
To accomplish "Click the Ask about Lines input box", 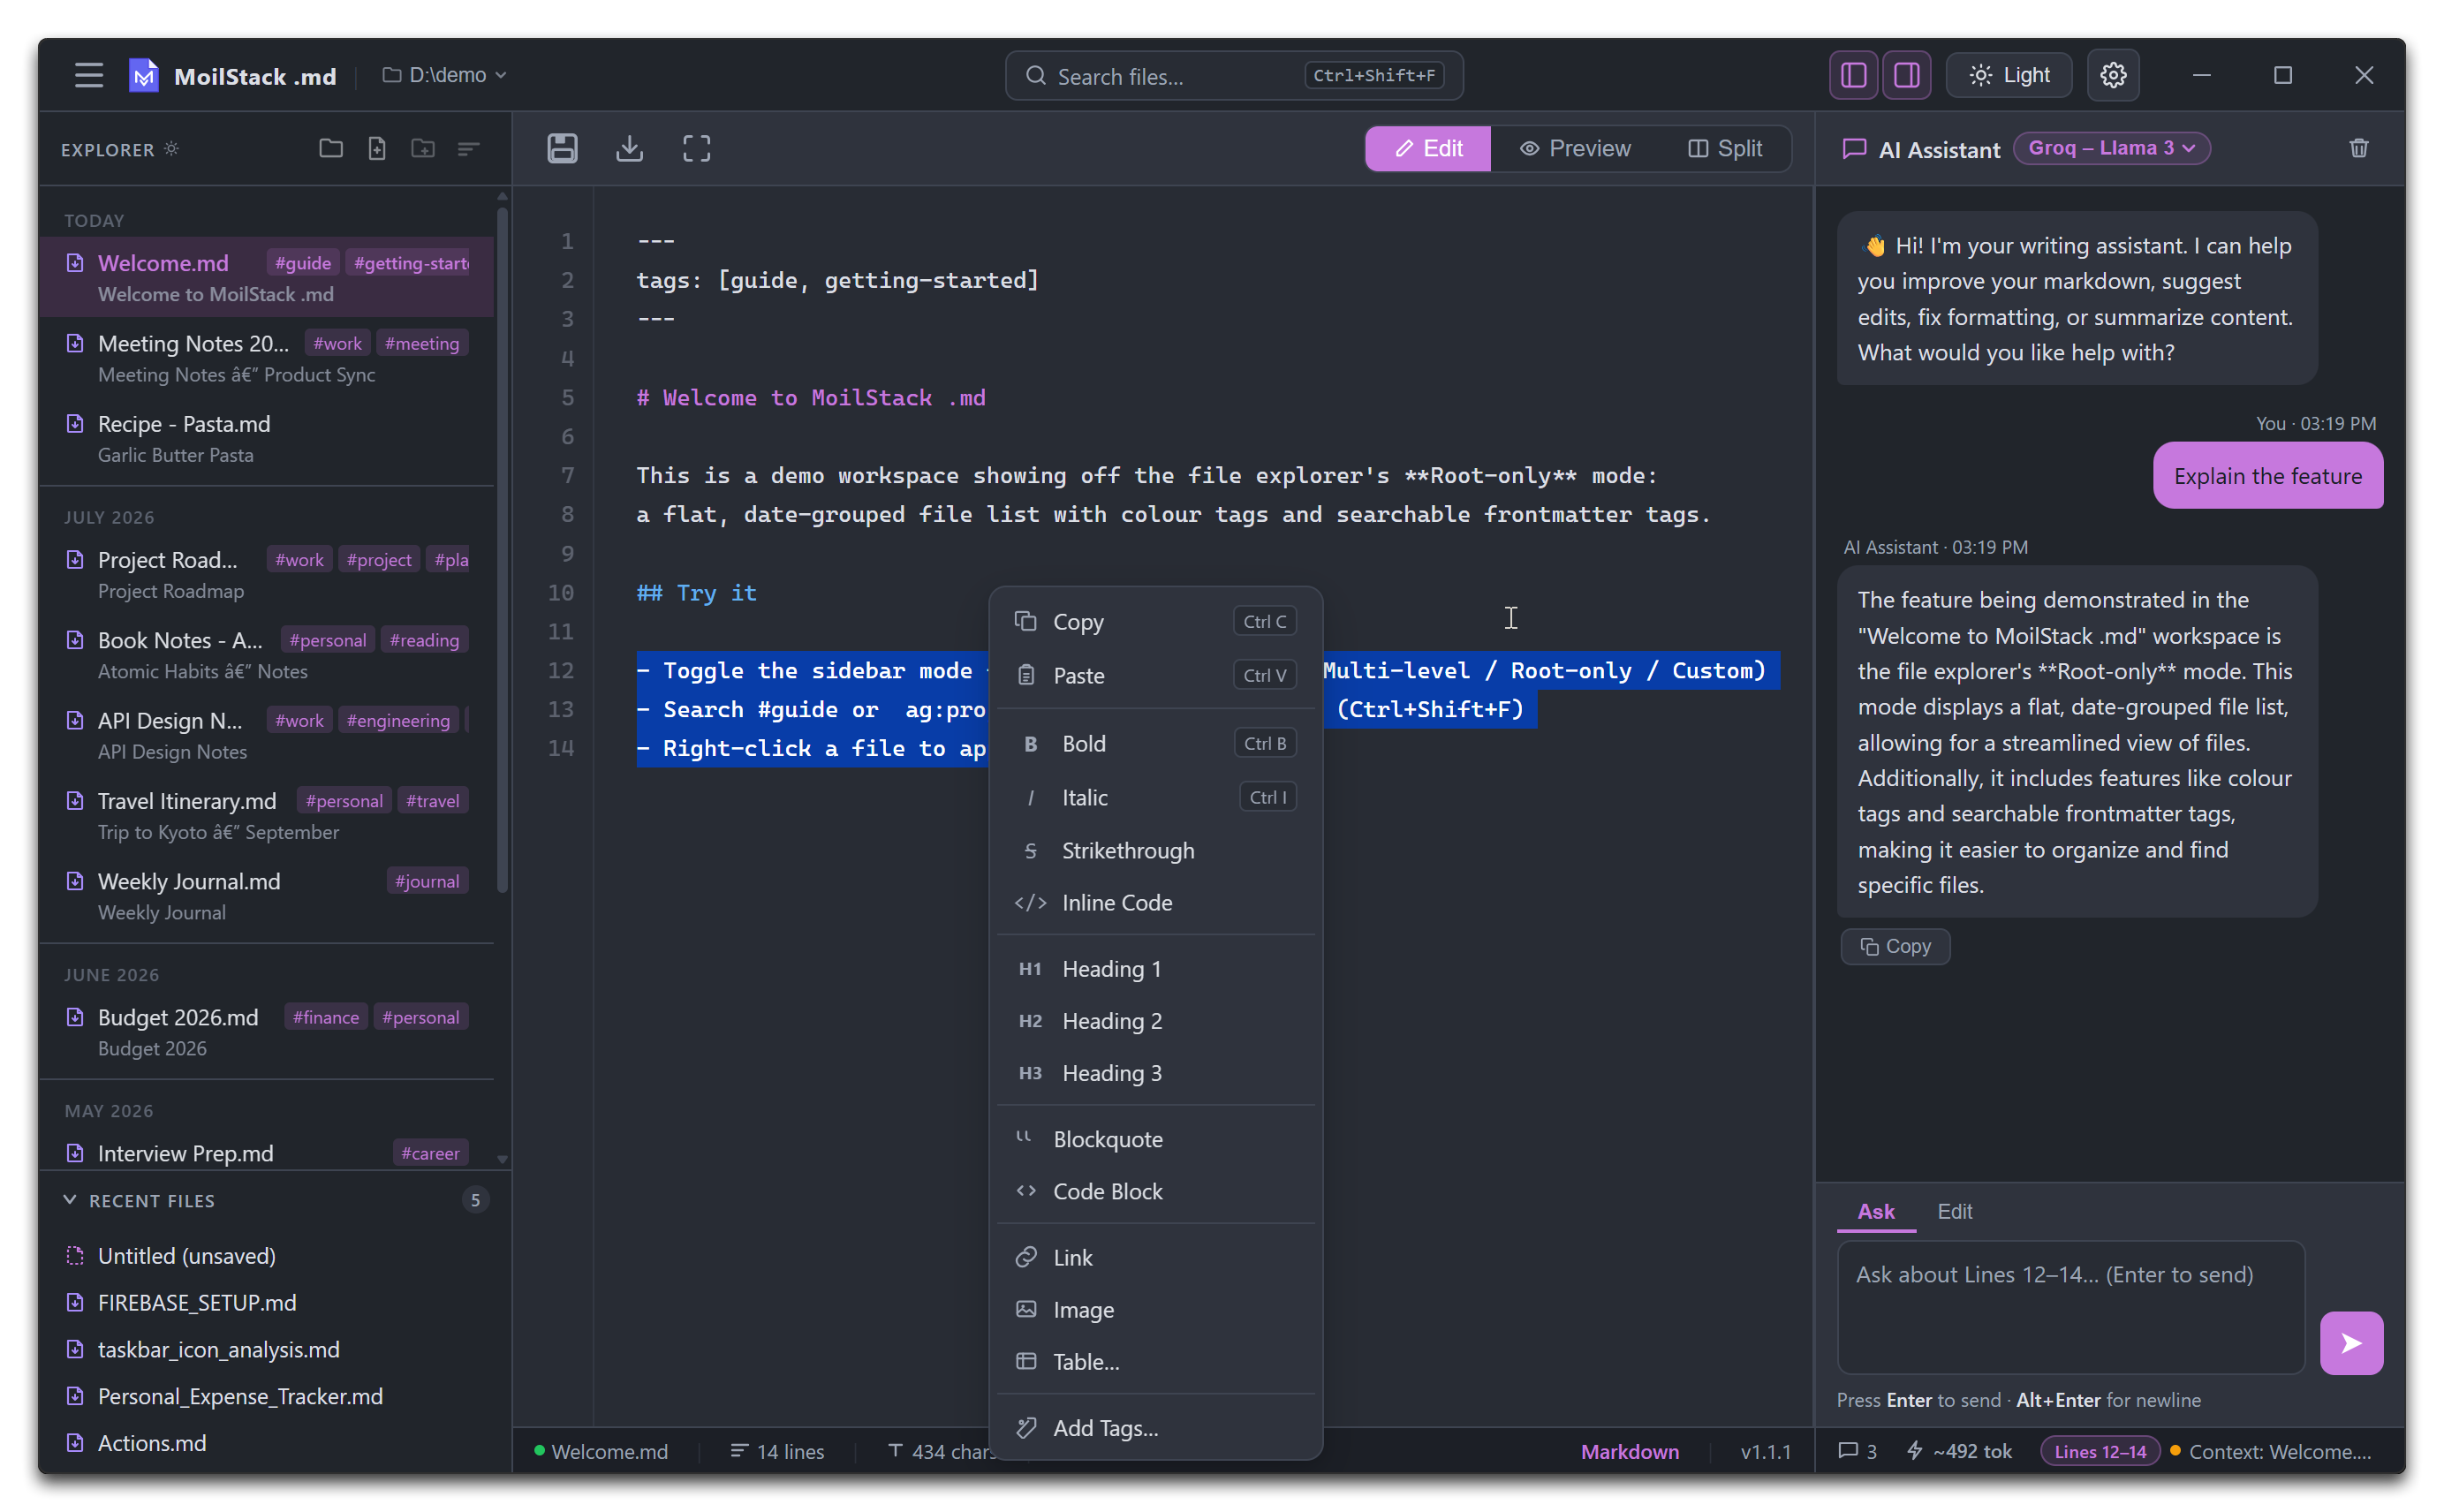I will coord(2070,1307).
